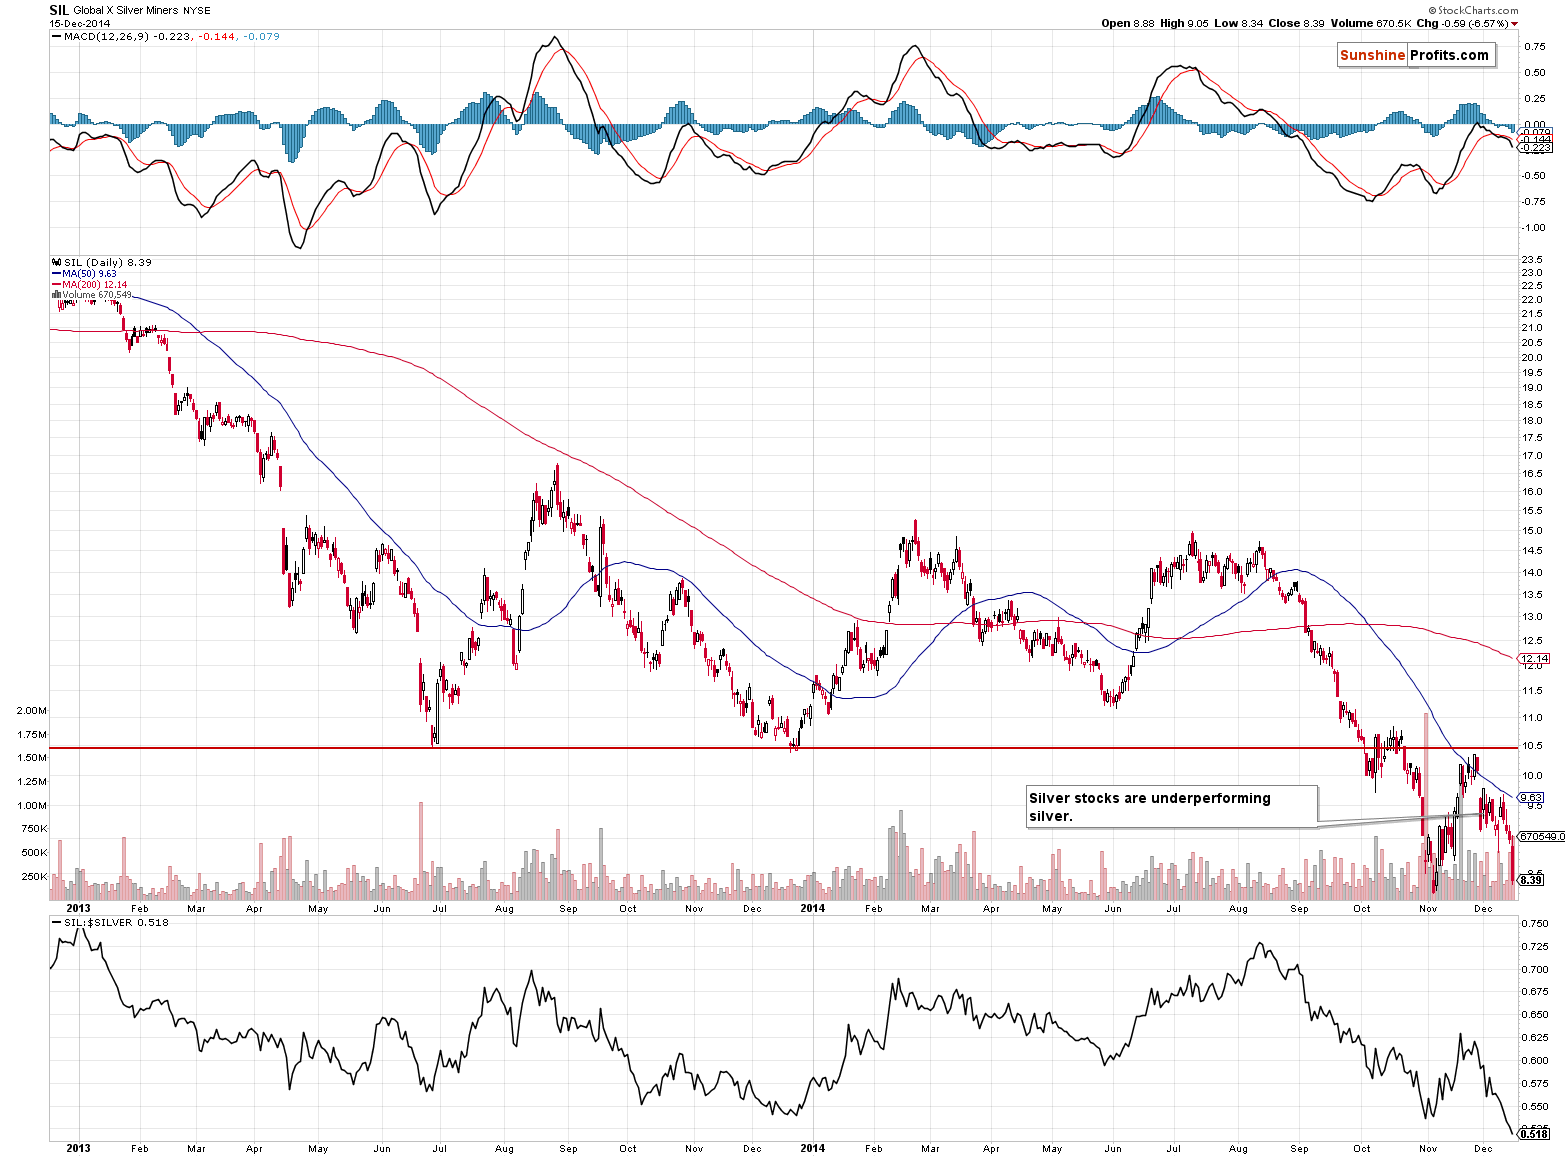The width and height of the screenshot is (1565, 1157).
Task: Click 'Global X Silver Miners' name text
Action: [125, 11]
